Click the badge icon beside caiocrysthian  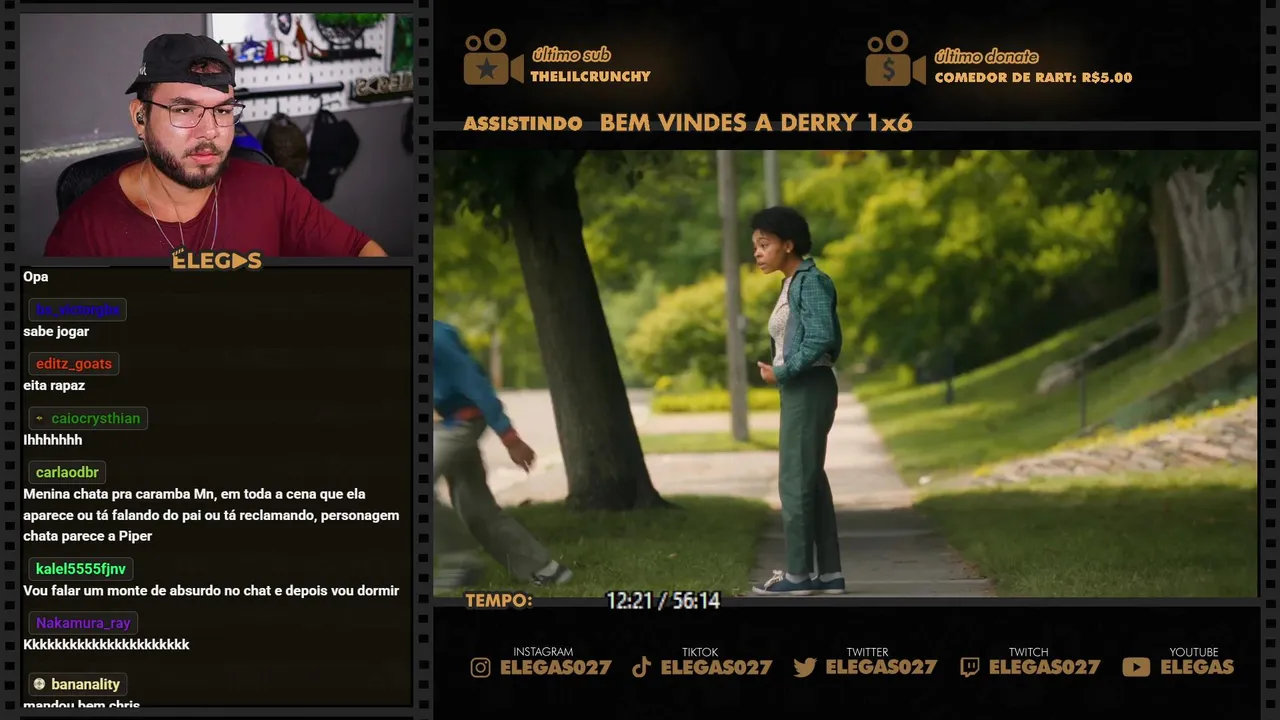point(39,418)
